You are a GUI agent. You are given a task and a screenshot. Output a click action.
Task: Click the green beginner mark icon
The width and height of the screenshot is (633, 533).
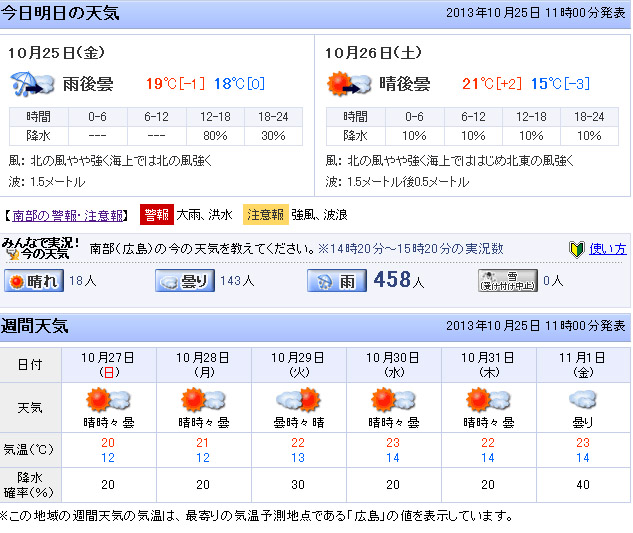[x=576, y=249]
